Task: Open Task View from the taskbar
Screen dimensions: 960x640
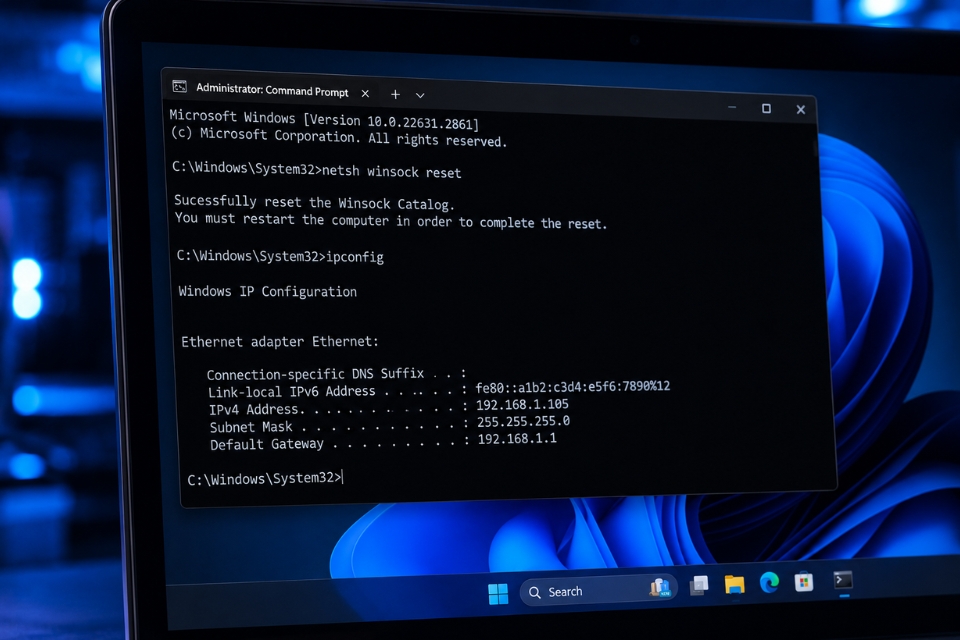Action: click(699, 585)
